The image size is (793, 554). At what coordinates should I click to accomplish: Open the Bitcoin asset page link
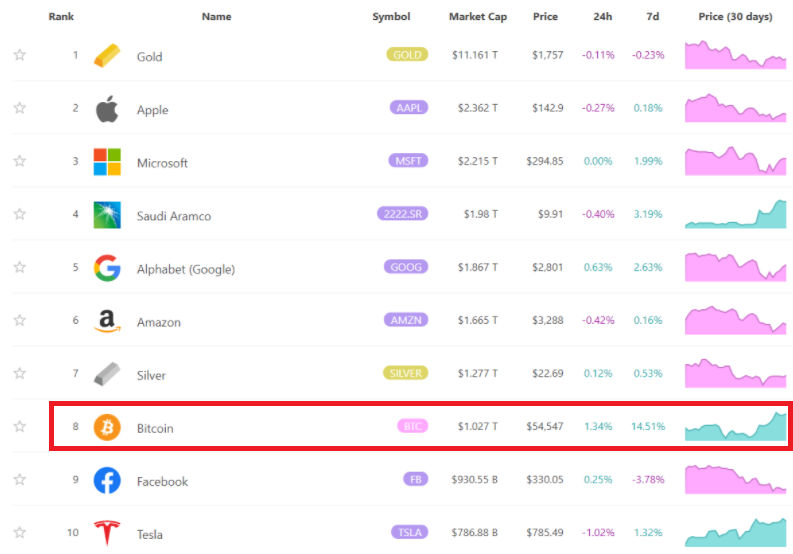pyautogui.click(x=155, y=429)
